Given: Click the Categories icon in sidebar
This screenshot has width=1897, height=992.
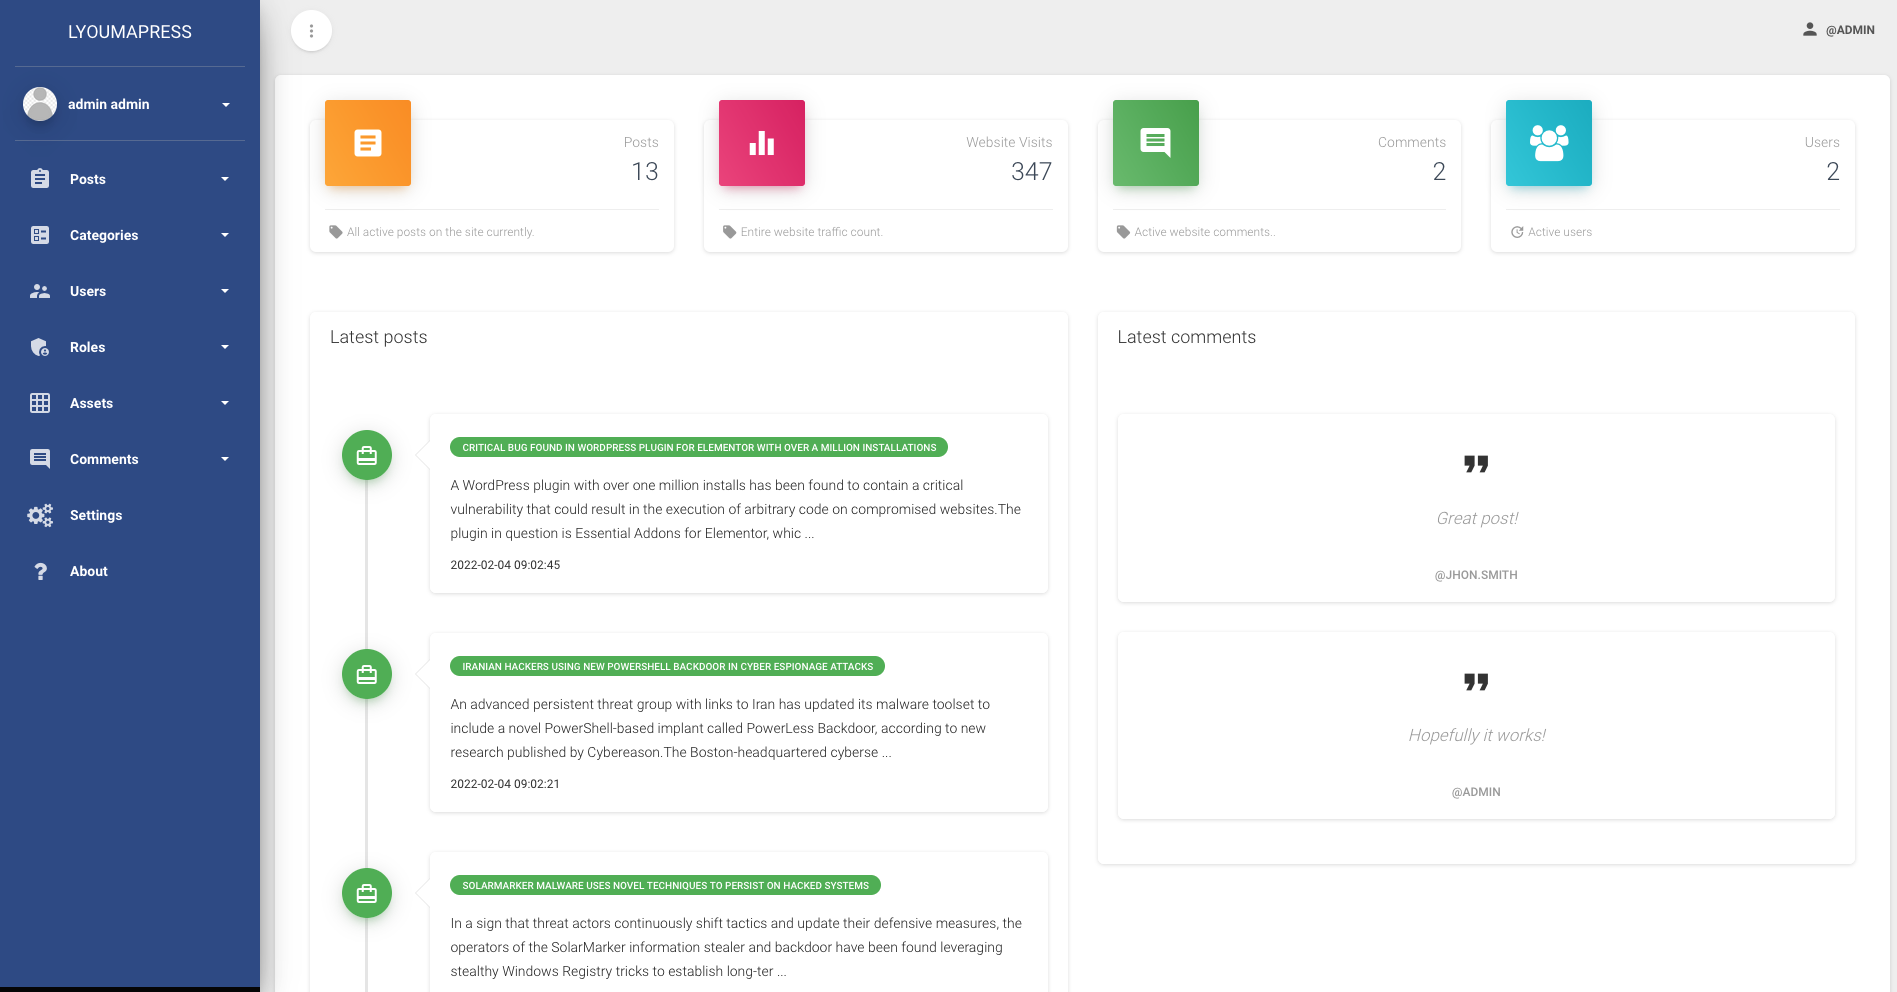Looking at the screenshot, I should point(40,235).
